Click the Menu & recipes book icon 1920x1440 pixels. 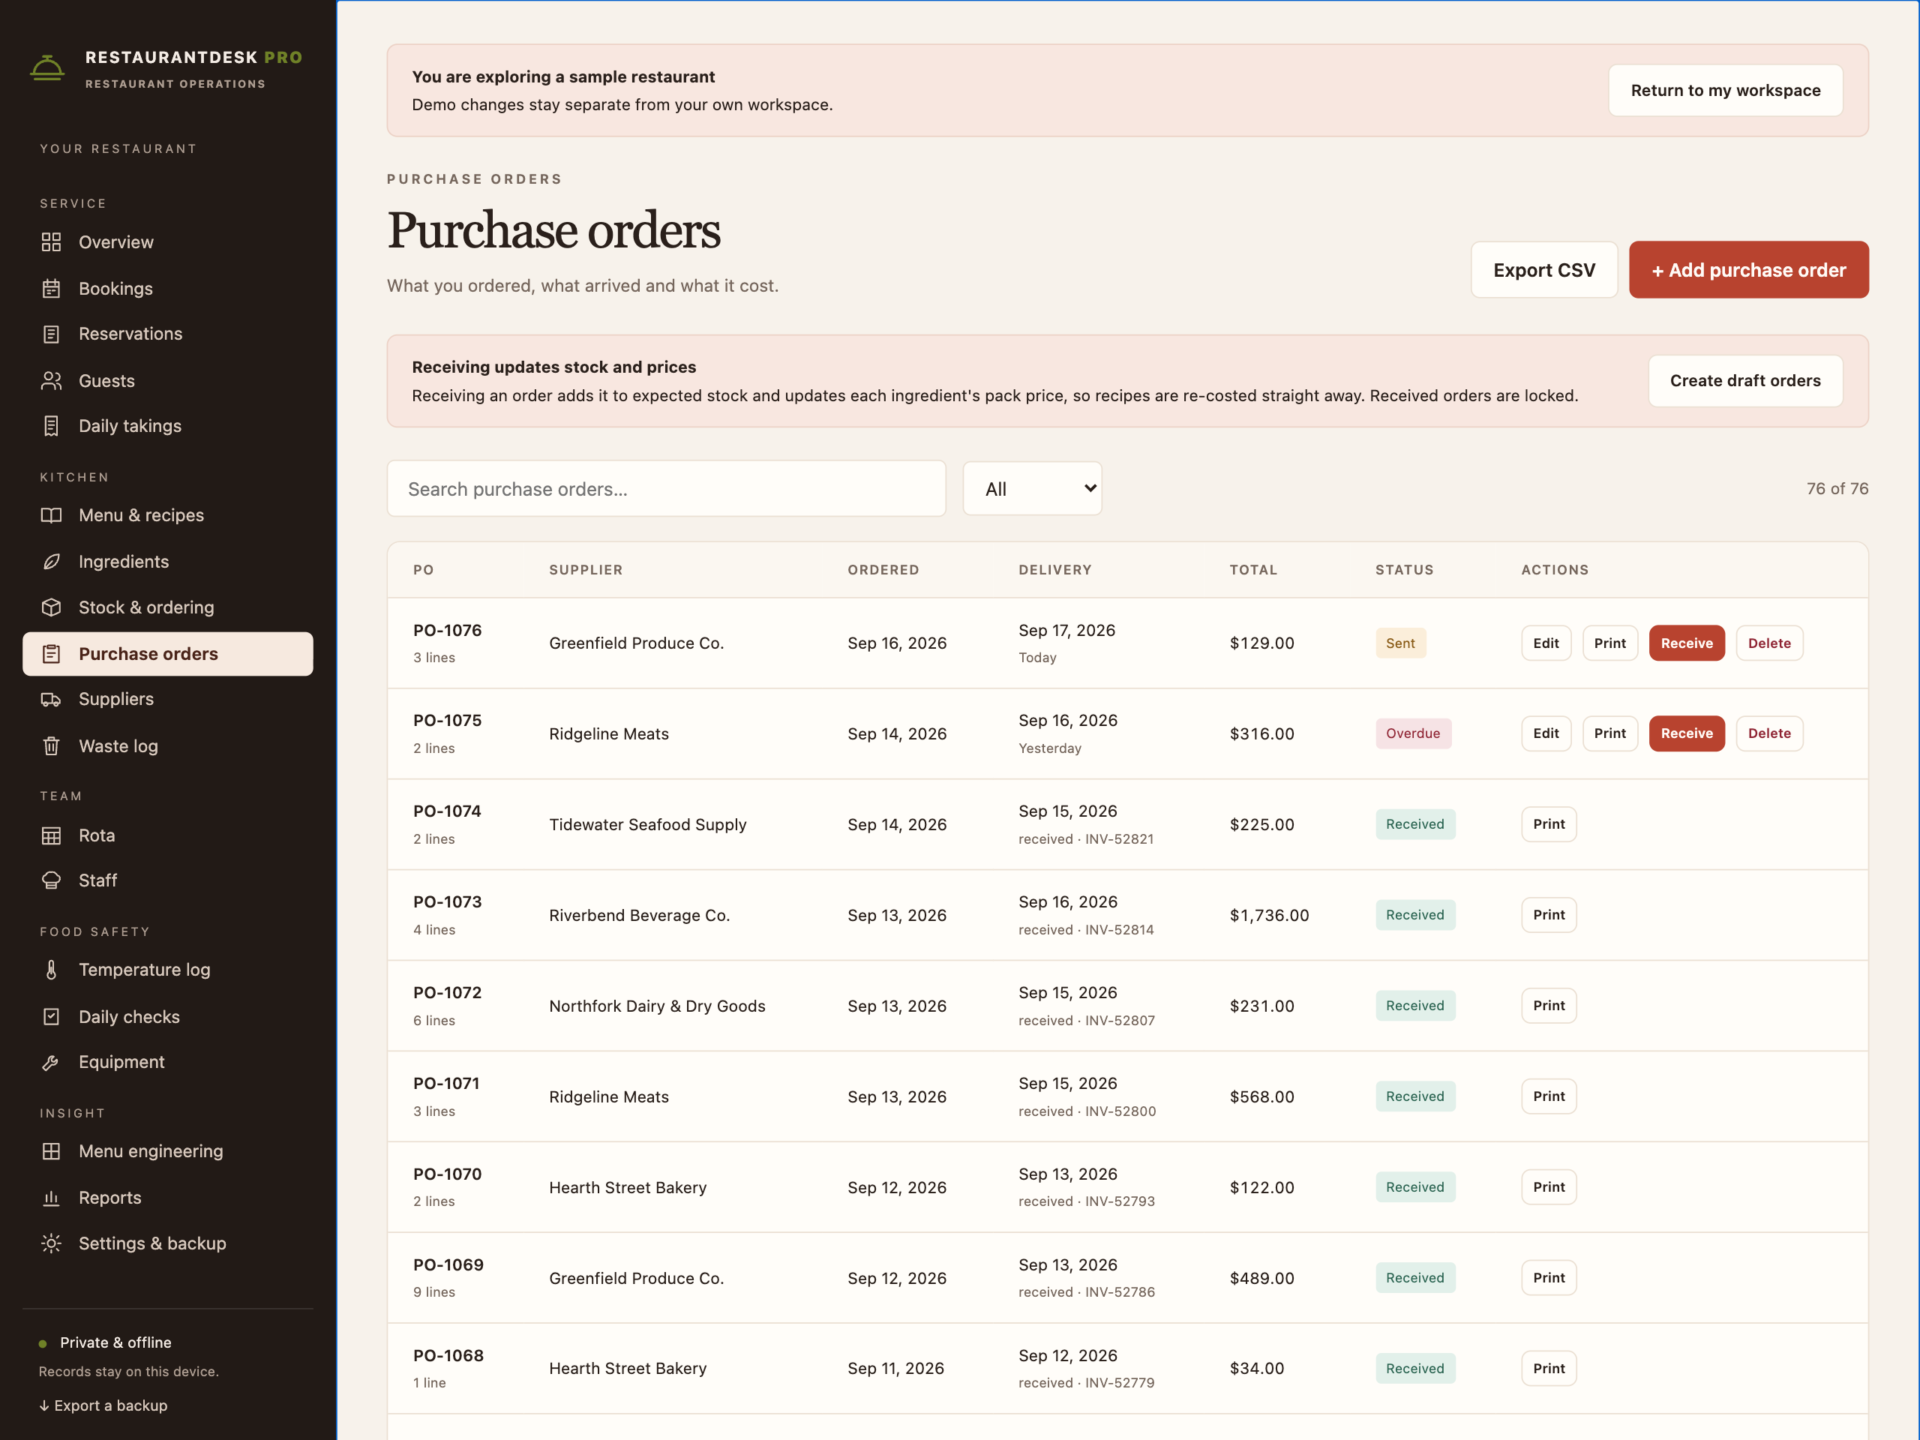coord(51,516)
